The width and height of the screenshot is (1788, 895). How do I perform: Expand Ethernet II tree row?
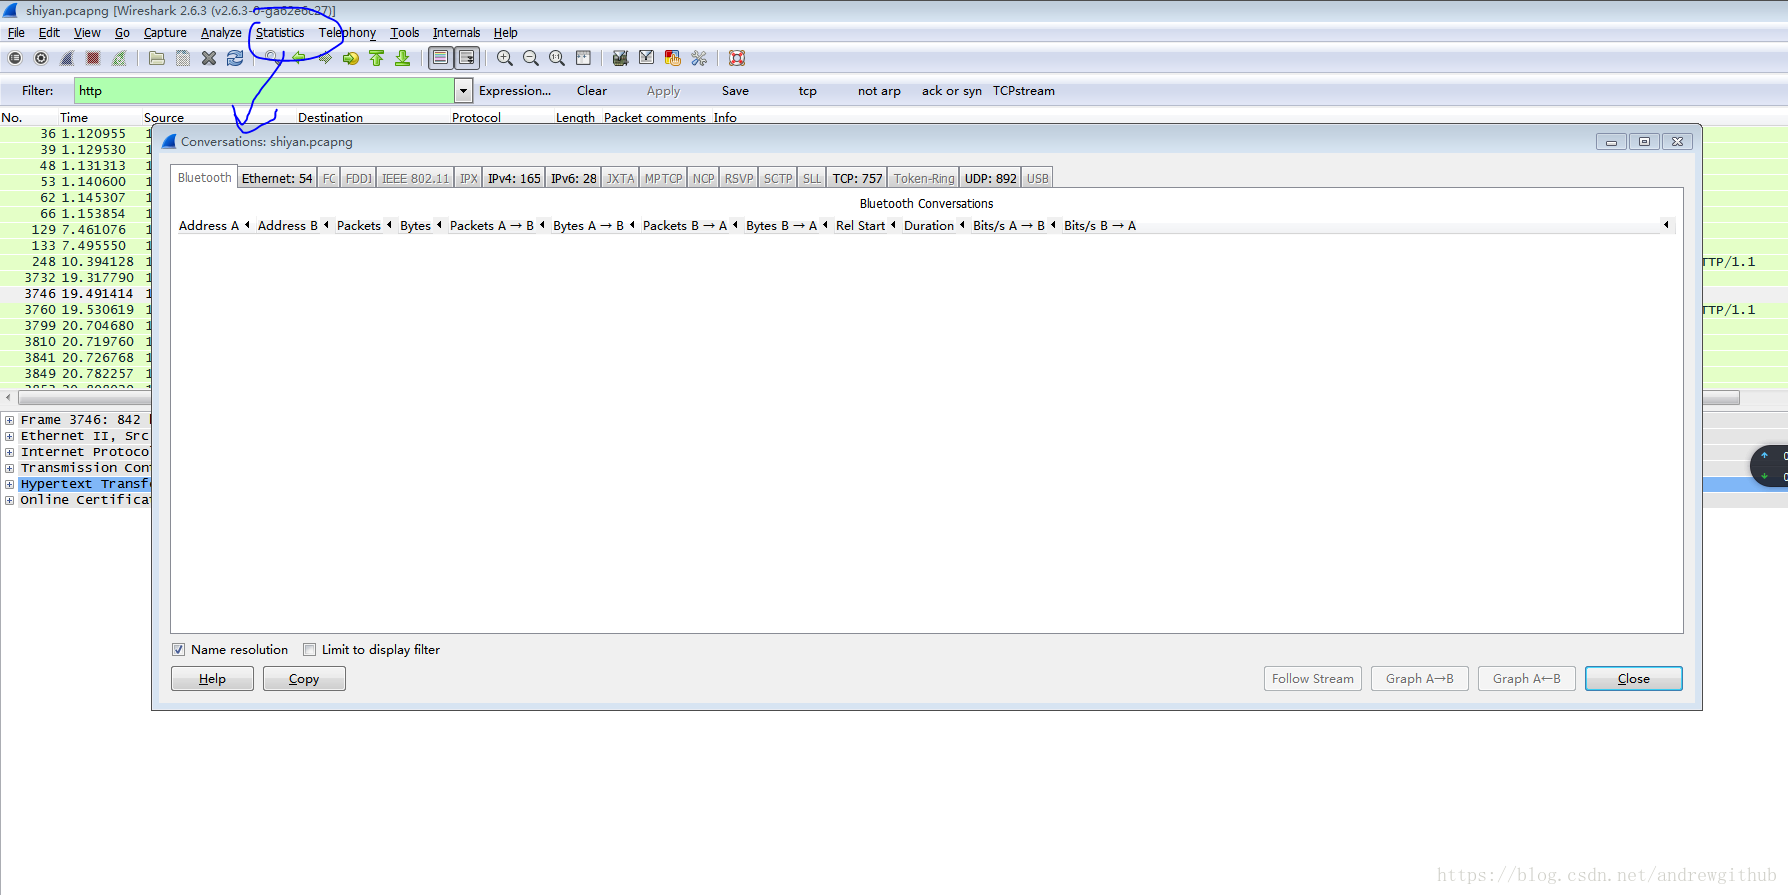coord(10,436)
